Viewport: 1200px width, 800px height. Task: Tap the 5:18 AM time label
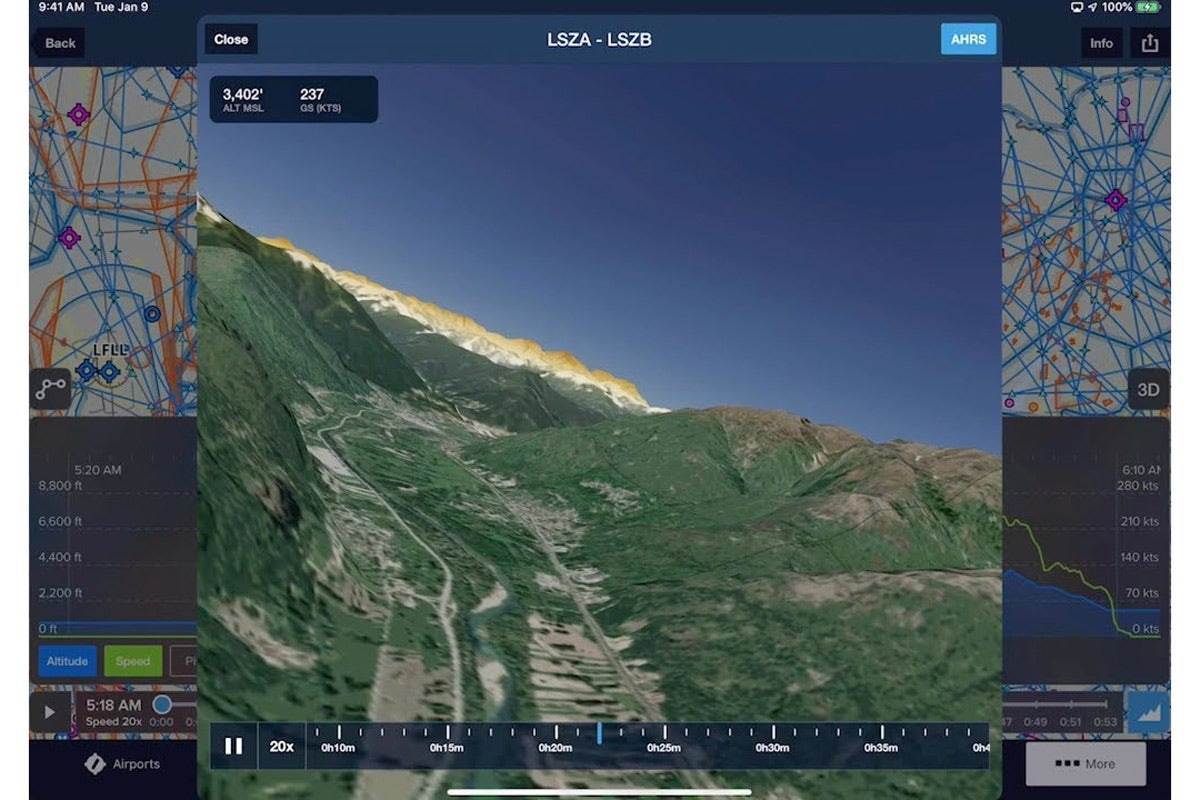pyautogui.click(x=114, y=705)
